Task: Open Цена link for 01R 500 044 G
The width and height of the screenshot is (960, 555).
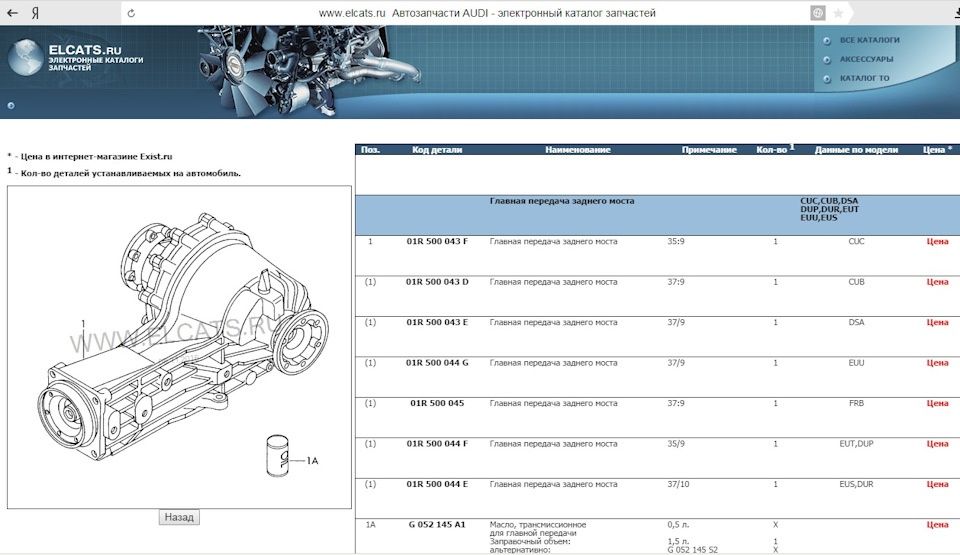Action: (x=937, y=363)
